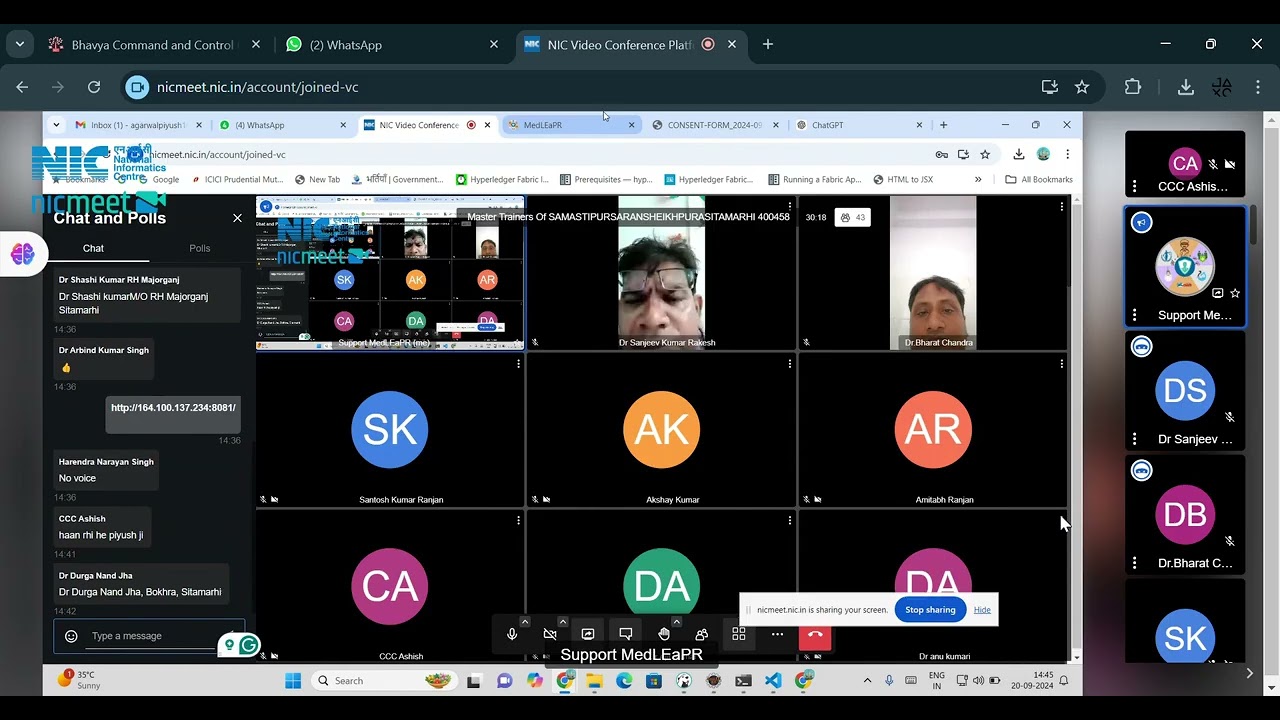Click Stop sharing button

(x=930, y=610)
